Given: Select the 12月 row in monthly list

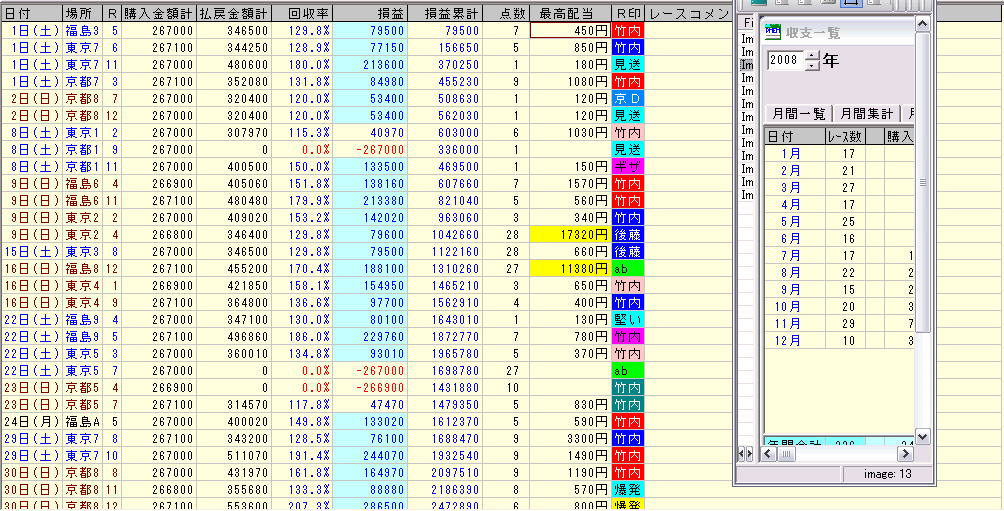Looking at the screenshot, I should click(x=788, y=341).
